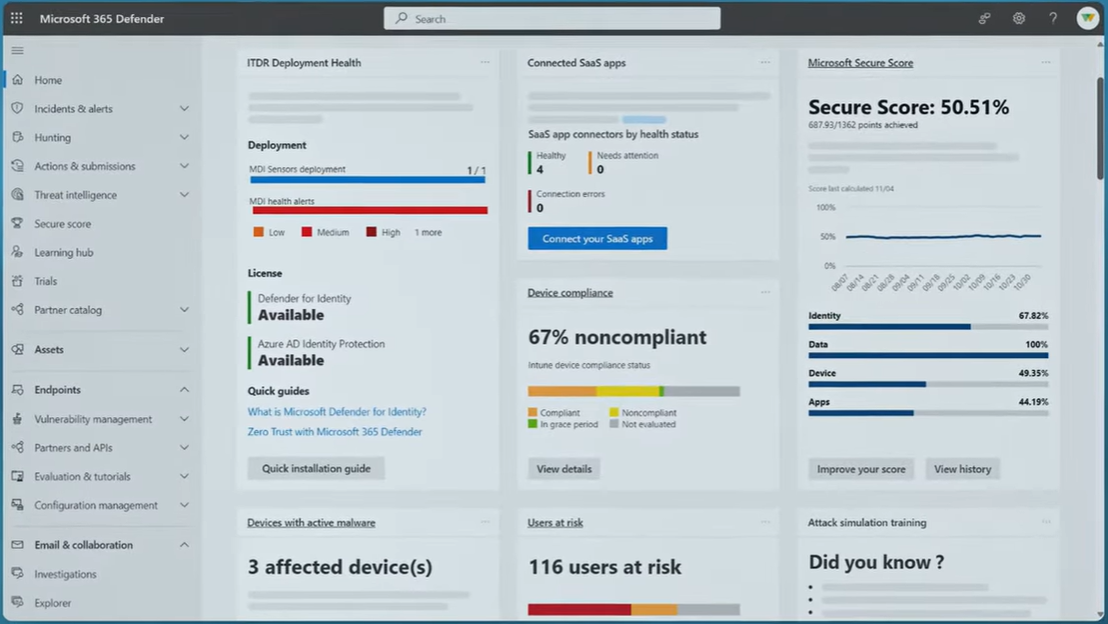Click View details for device compliance
This screenshot has width=1108, height=624.
[564, 469]
